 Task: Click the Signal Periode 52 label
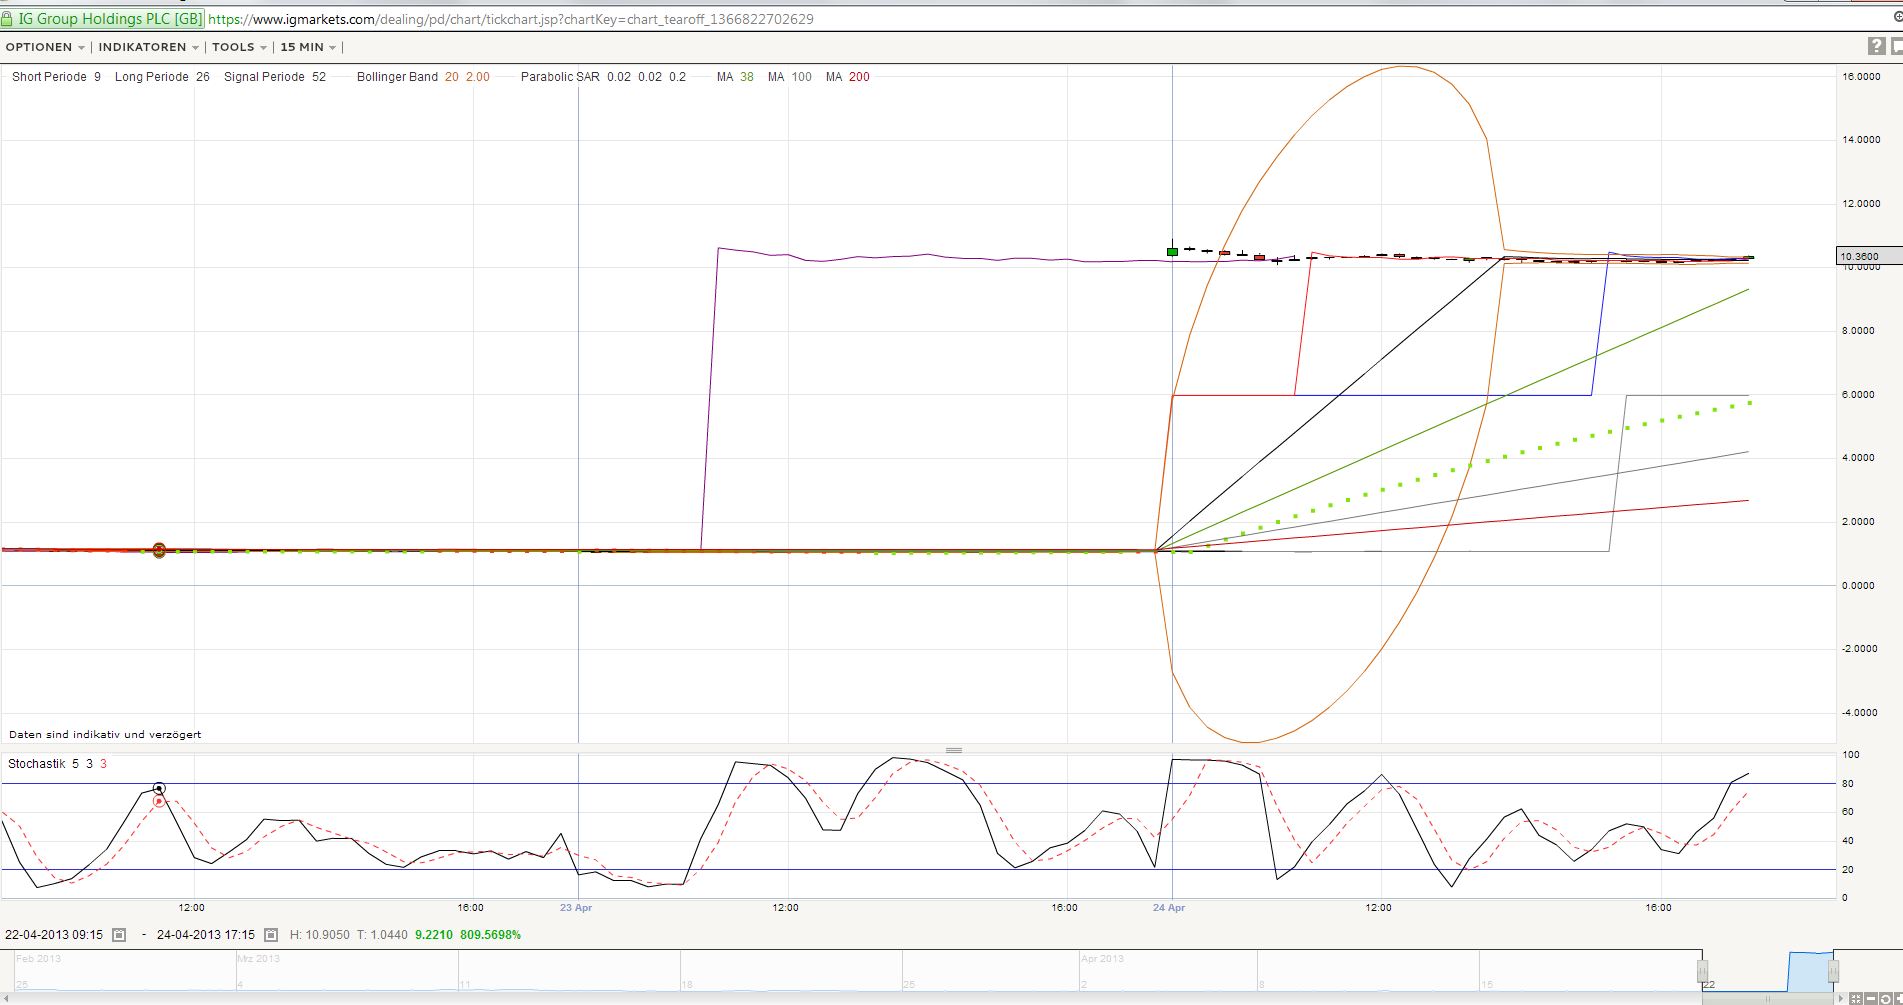point(275,77)
